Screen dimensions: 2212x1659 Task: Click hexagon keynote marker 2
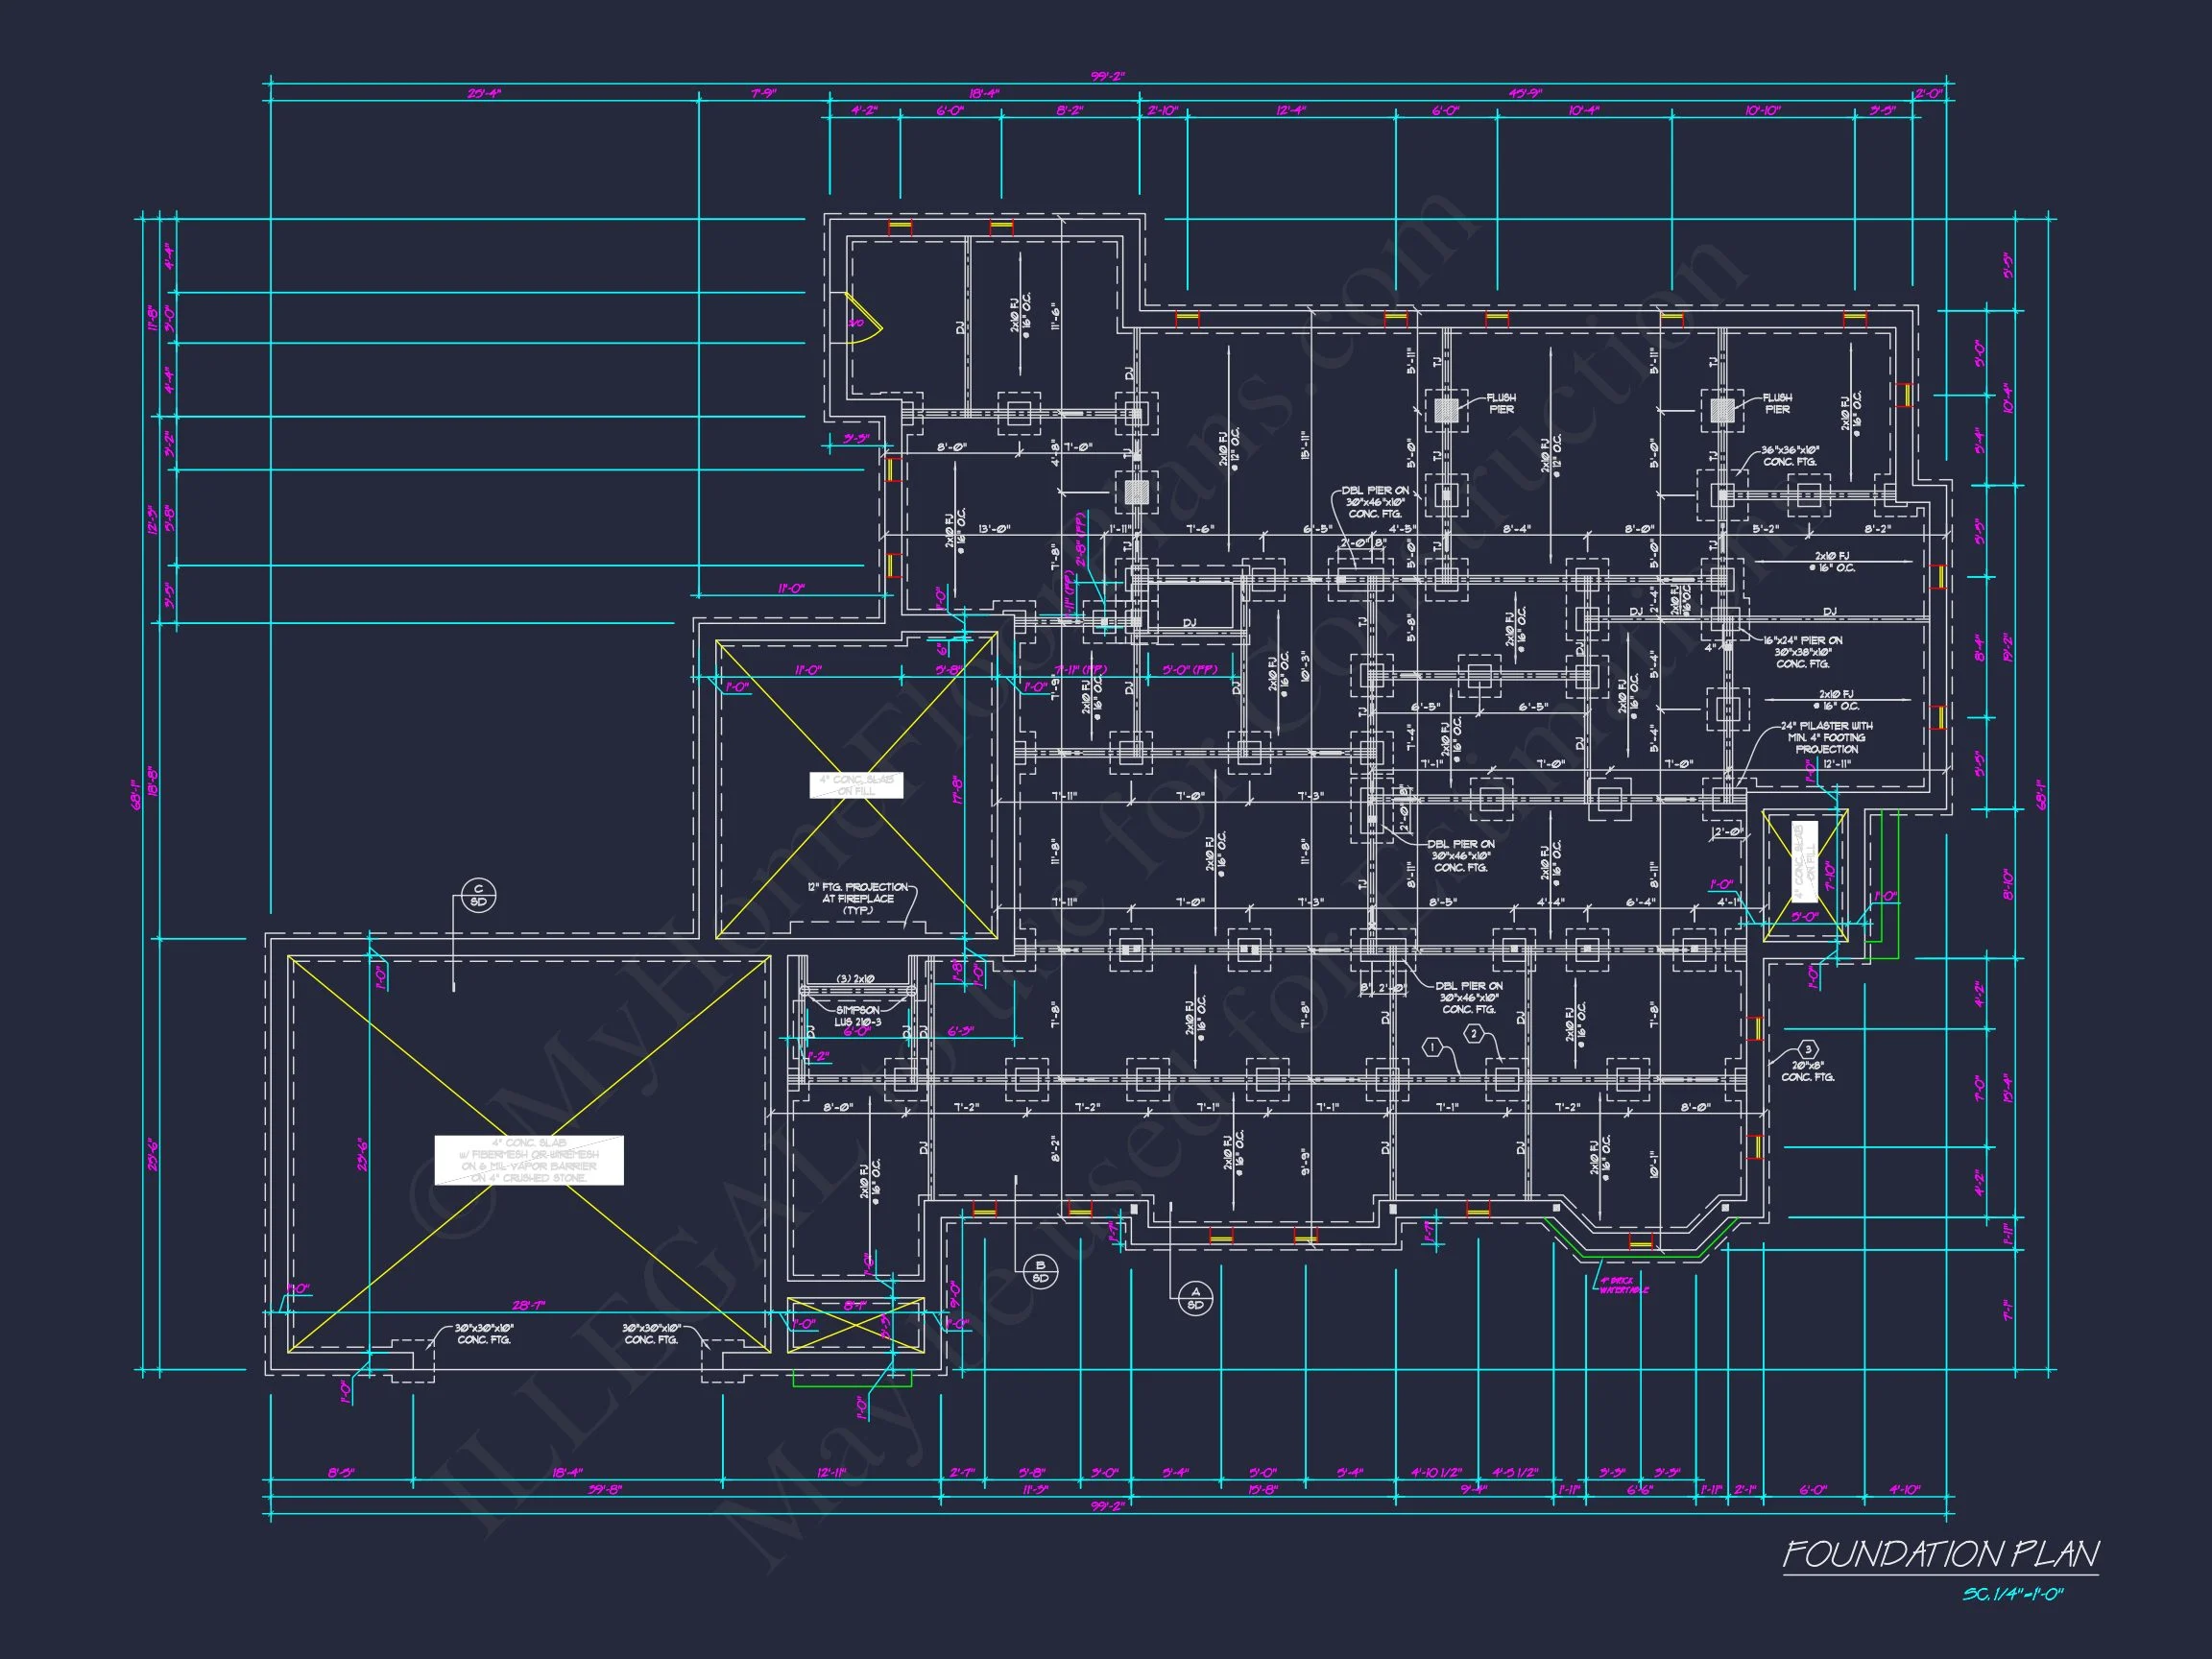point(1474,1034)
